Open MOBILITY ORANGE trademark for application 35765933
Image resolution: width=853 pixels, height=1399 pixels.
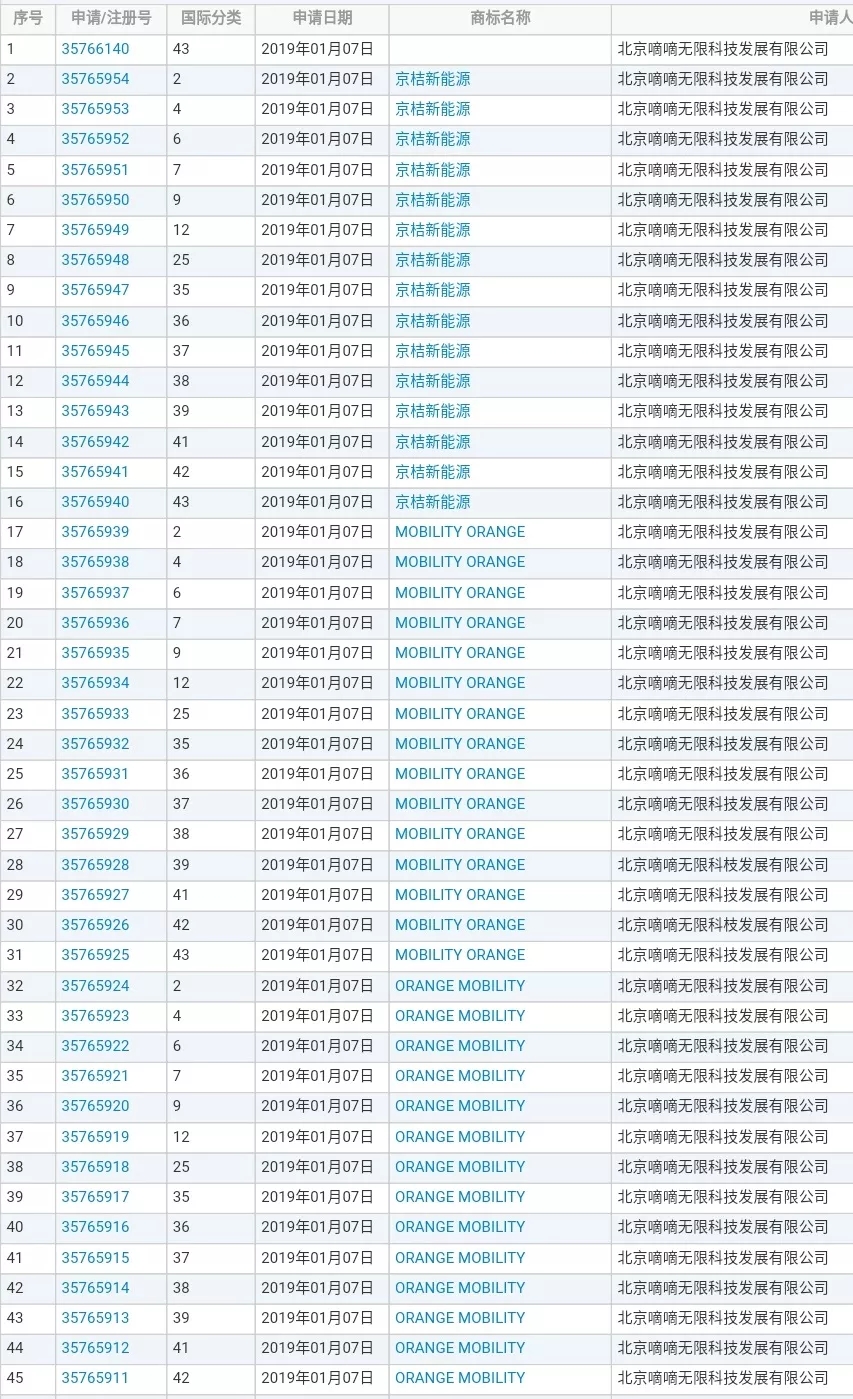[x=459, y=714]
